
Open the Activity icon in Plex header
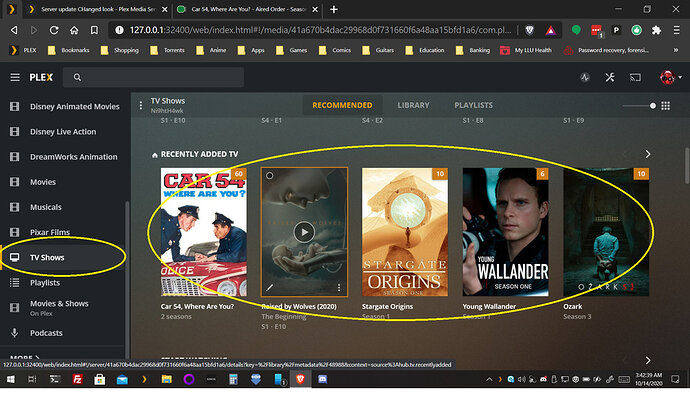(584, 77)
